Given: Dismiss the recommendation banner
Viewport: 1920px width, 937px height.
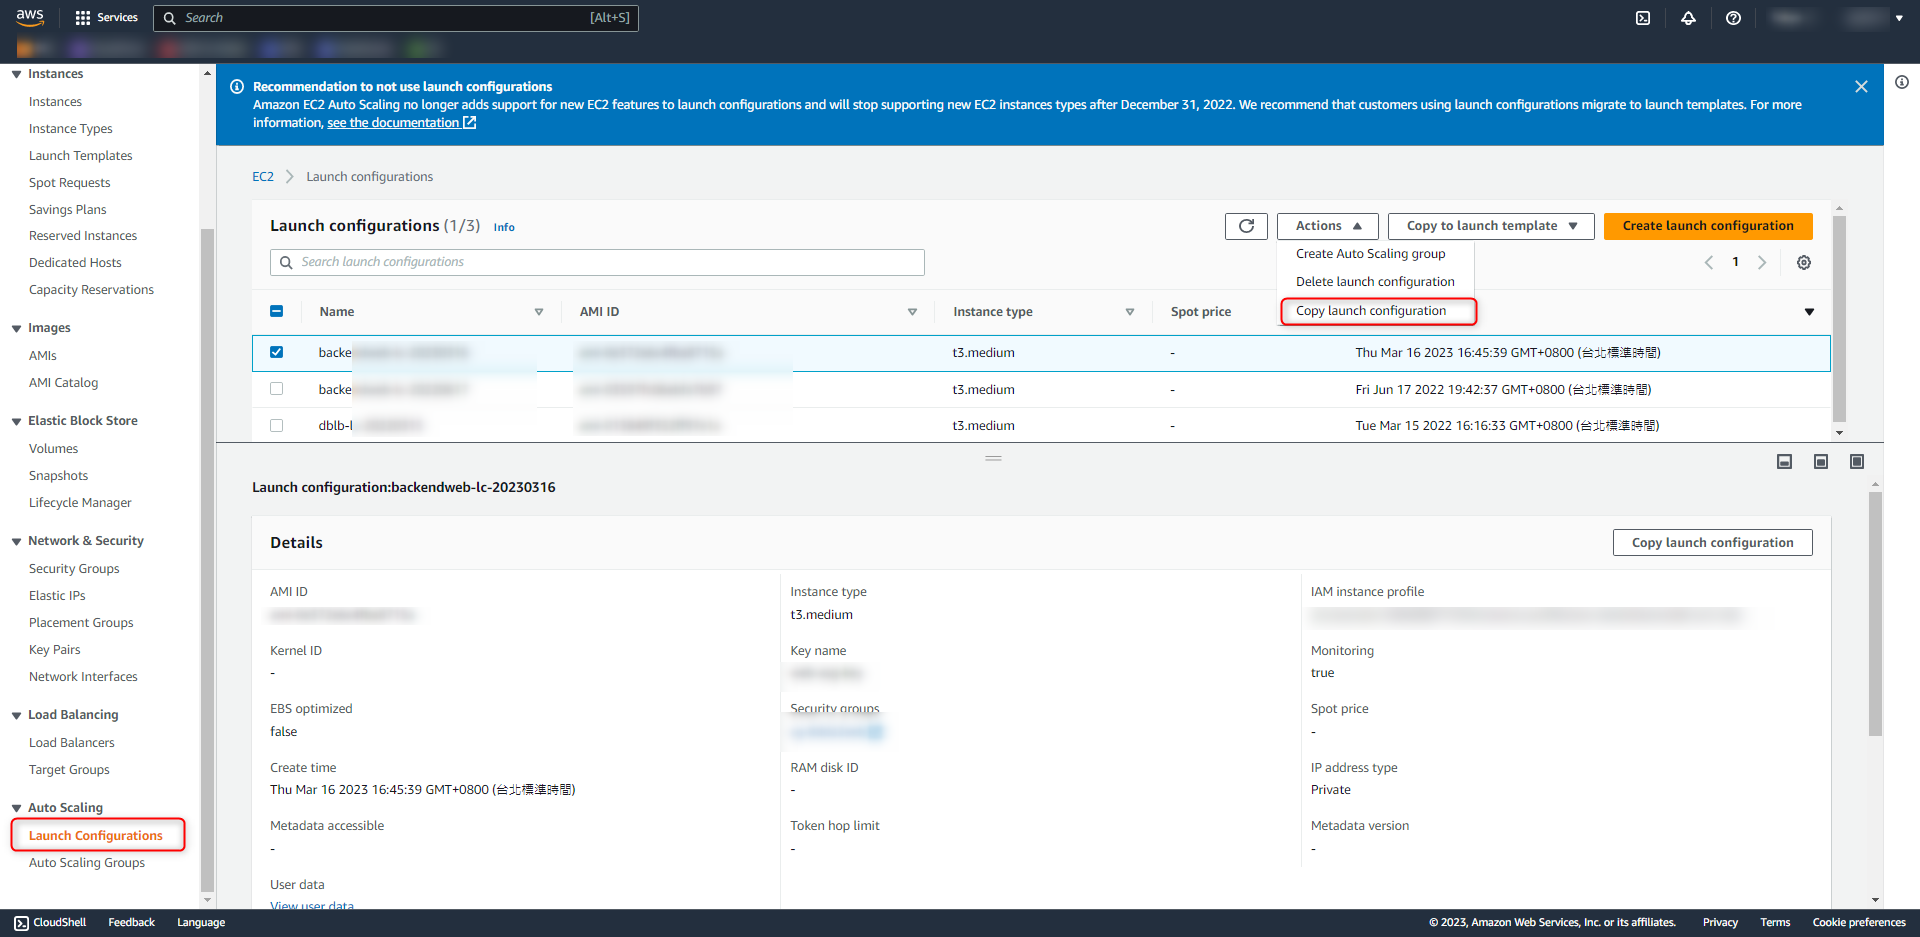Looking at the screenshot, I should [x=1861, y=87].
